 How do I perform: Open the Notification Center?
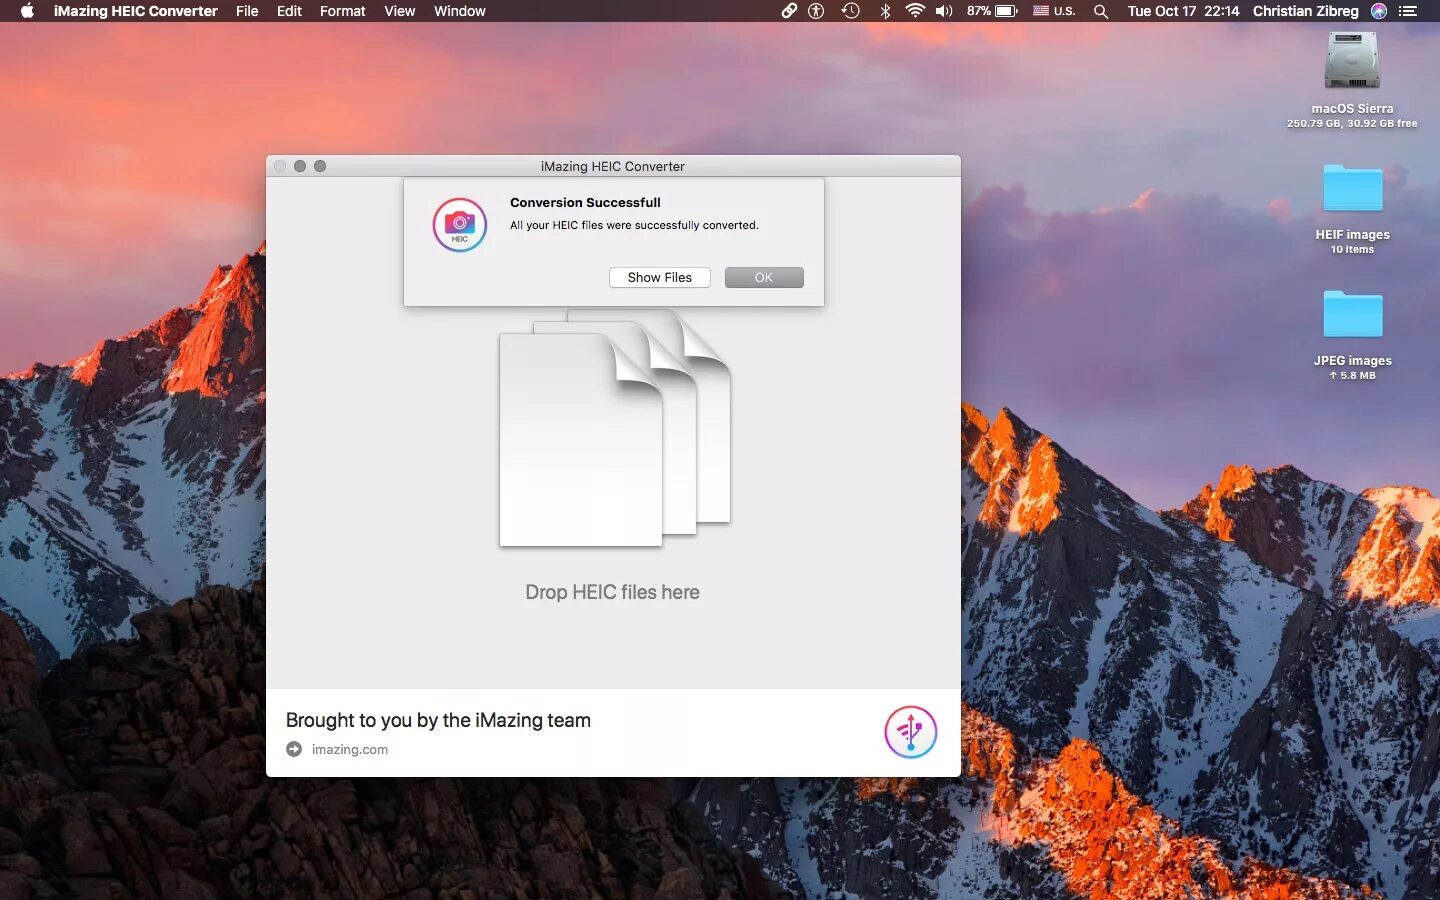1408,11
